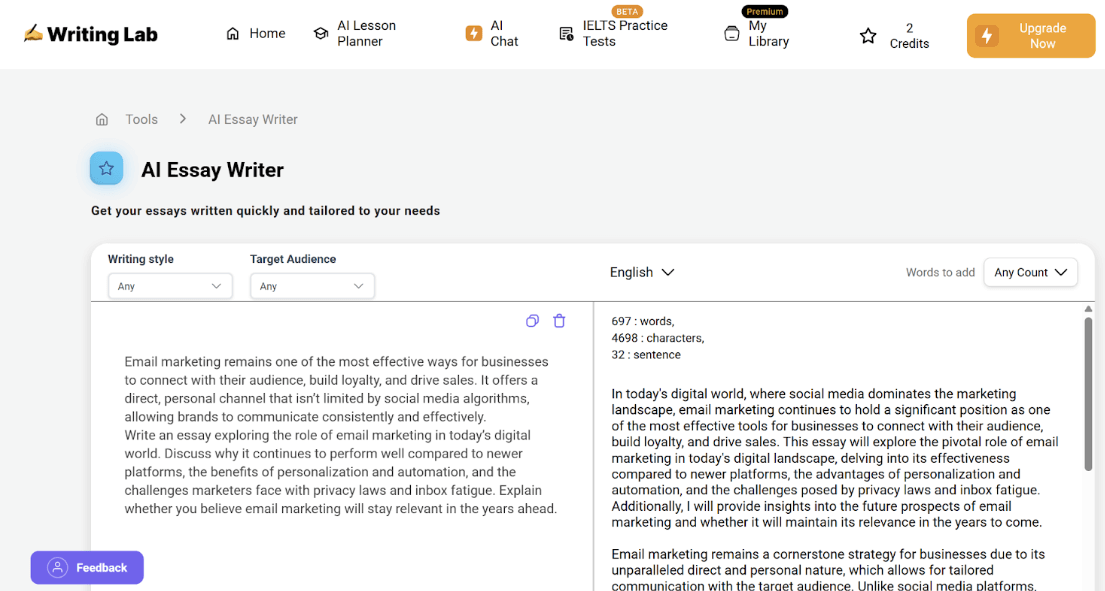Open the English language dropdown
The image size is (1105, 591).
642,272
